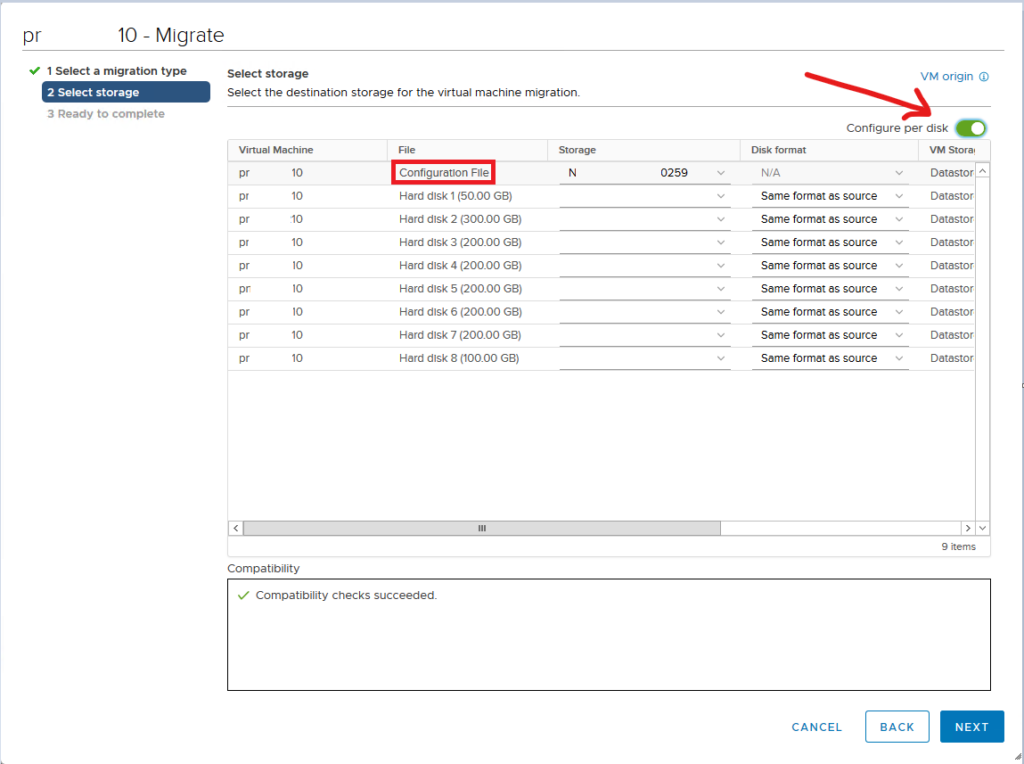Open the Storage dropdown for Configuration File row
Screen dimensions: 1024x764
pos(722,172)
